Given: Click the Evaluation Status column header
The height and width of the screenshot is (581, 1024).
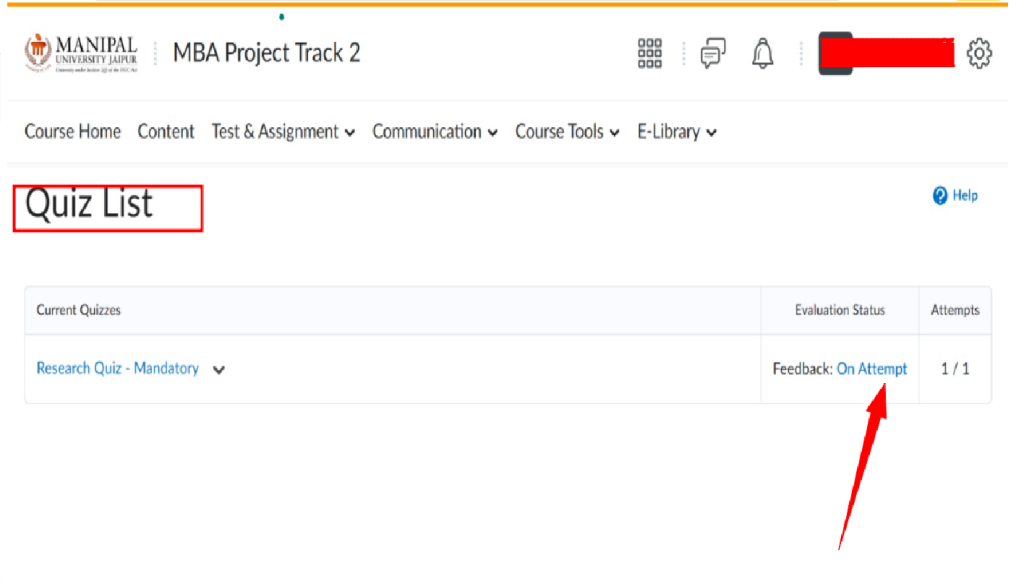Looking at the screenshot, I should [x=839, y=311].
